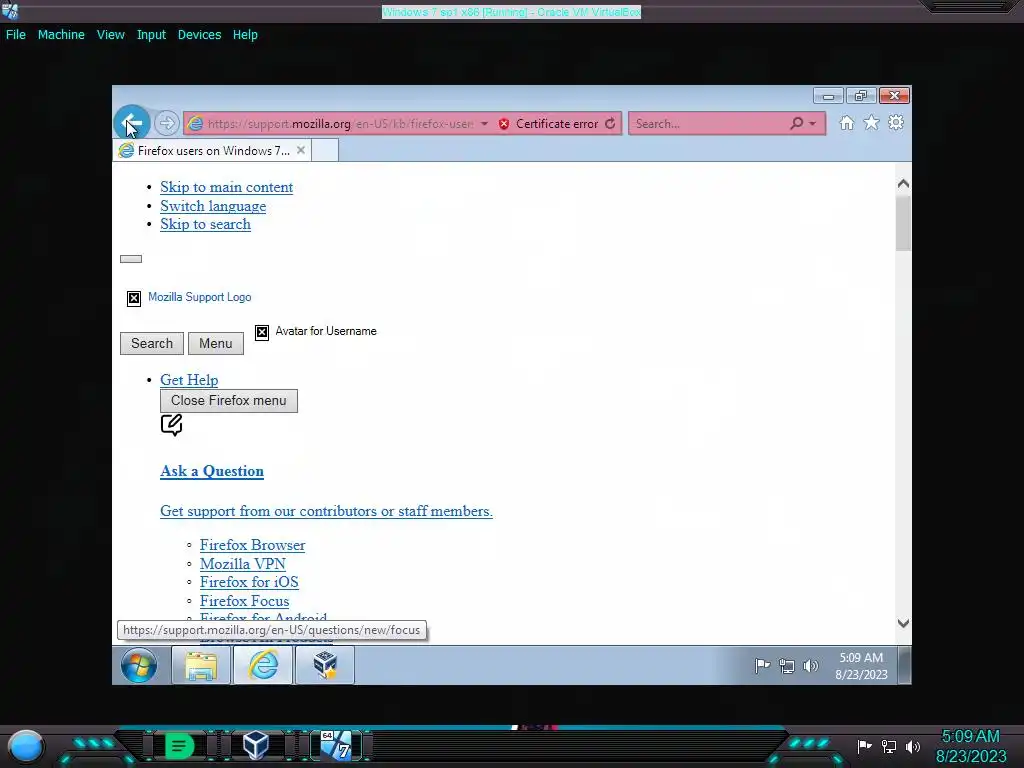Click the IE forward arrow button
This screenshot has height=768, width=1024.
(167, 123)
